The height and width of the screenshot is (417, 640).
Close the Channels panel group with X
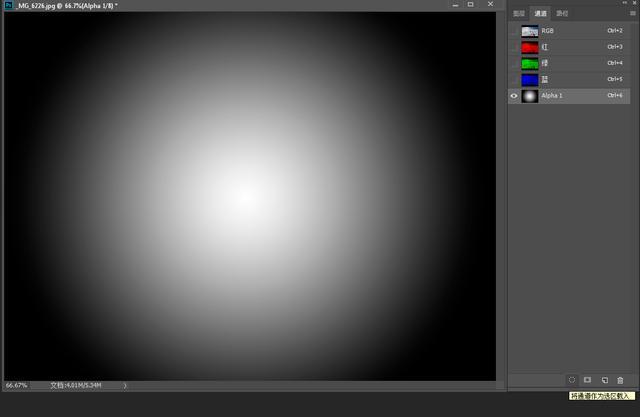pos(635,2)
